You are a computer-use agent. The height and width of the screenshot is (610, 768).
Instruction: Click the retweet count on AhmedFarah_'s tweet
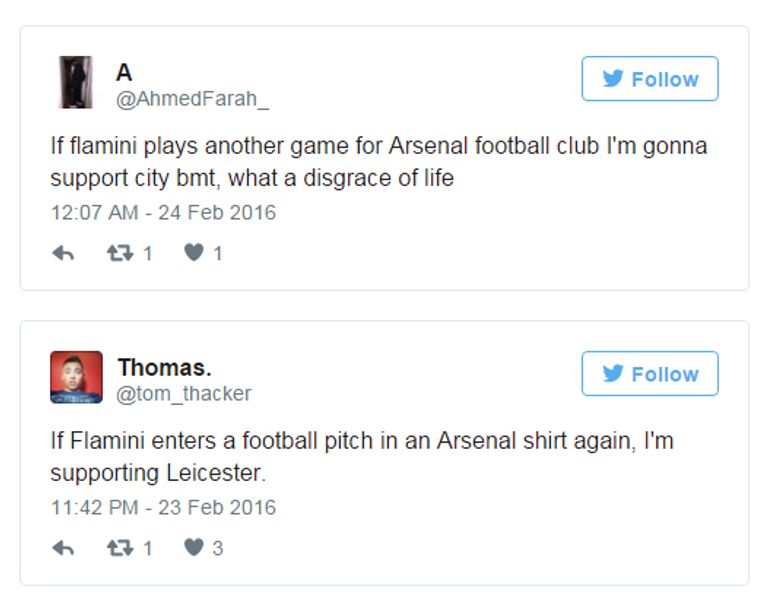tap(147, 254)
